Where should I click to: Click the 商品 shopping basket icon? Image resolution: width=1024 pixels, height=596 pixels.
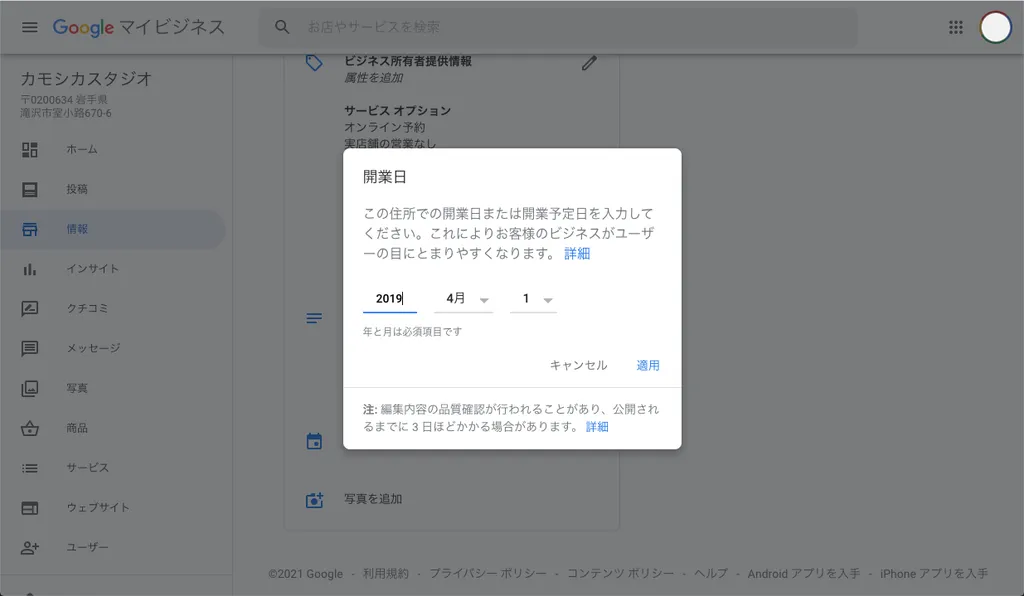[29, 428]
